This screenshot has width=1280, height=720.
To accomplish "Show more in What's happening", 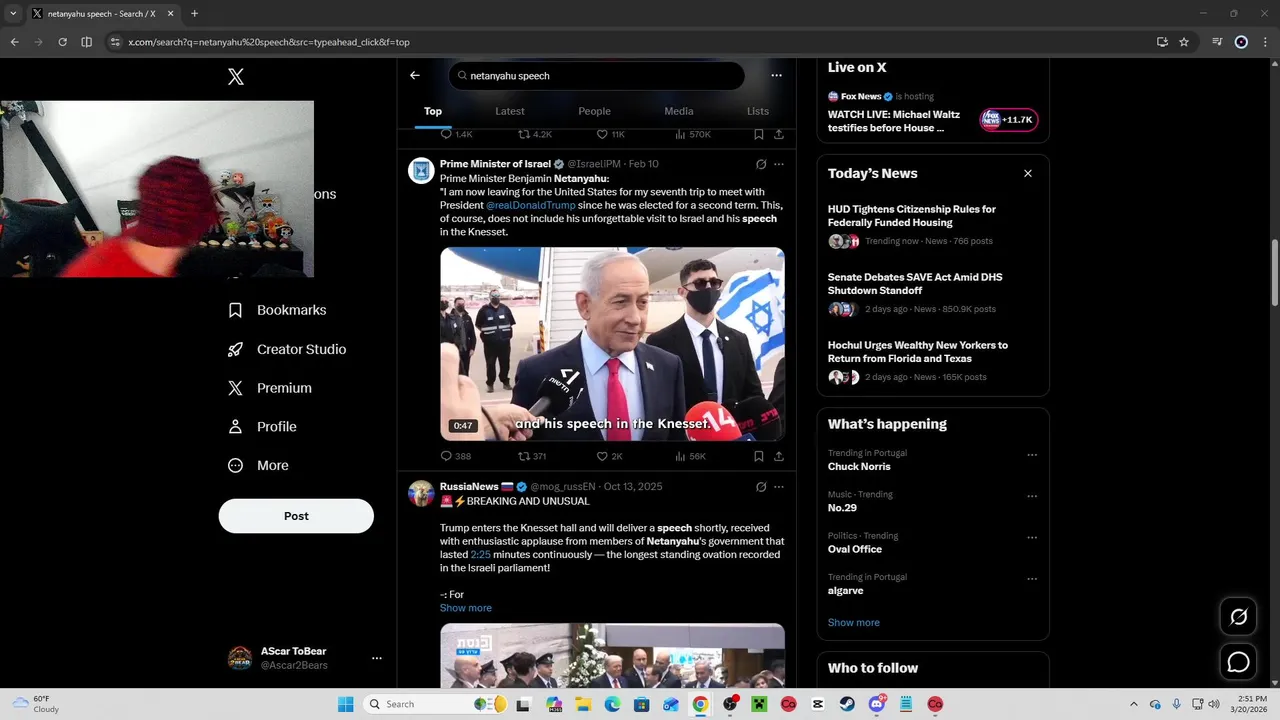I will [x=853, y=623].
